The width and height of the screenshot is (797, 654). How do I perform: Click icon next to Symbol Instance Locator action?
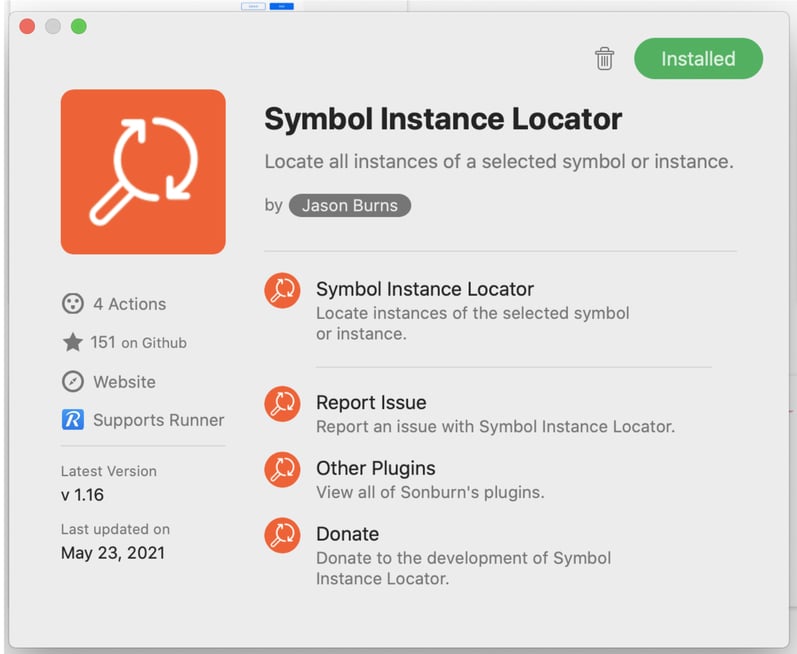coord(282,290)
